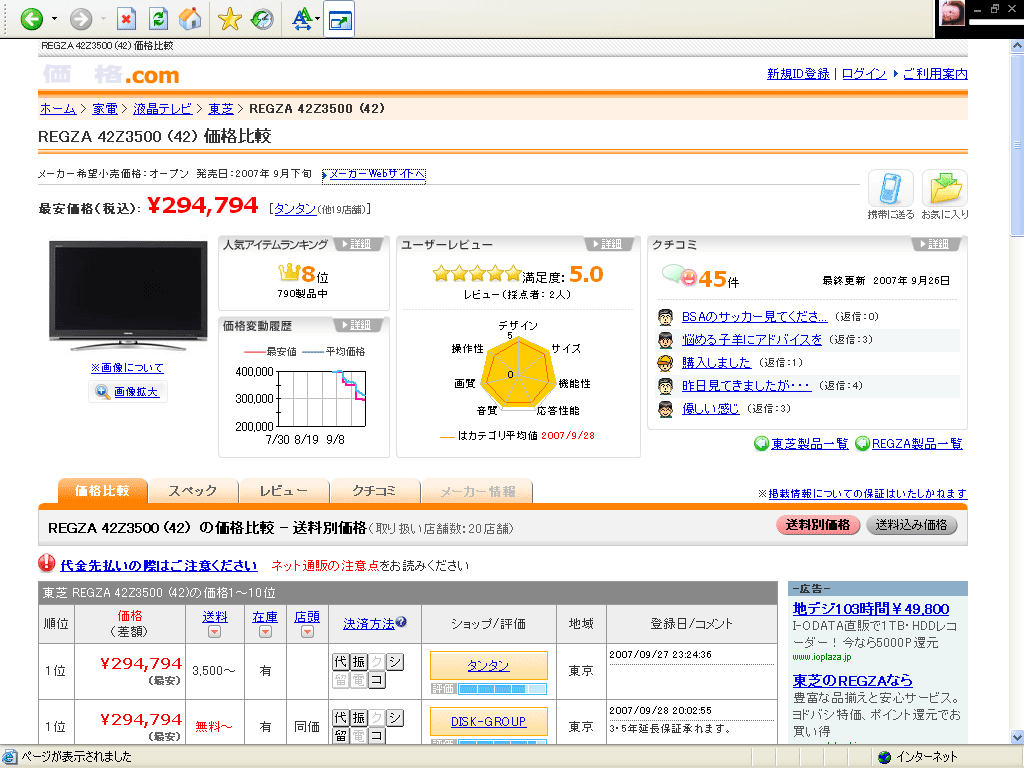
Task: Sort by 在庫 dropdown arrow
Action: 265,632
